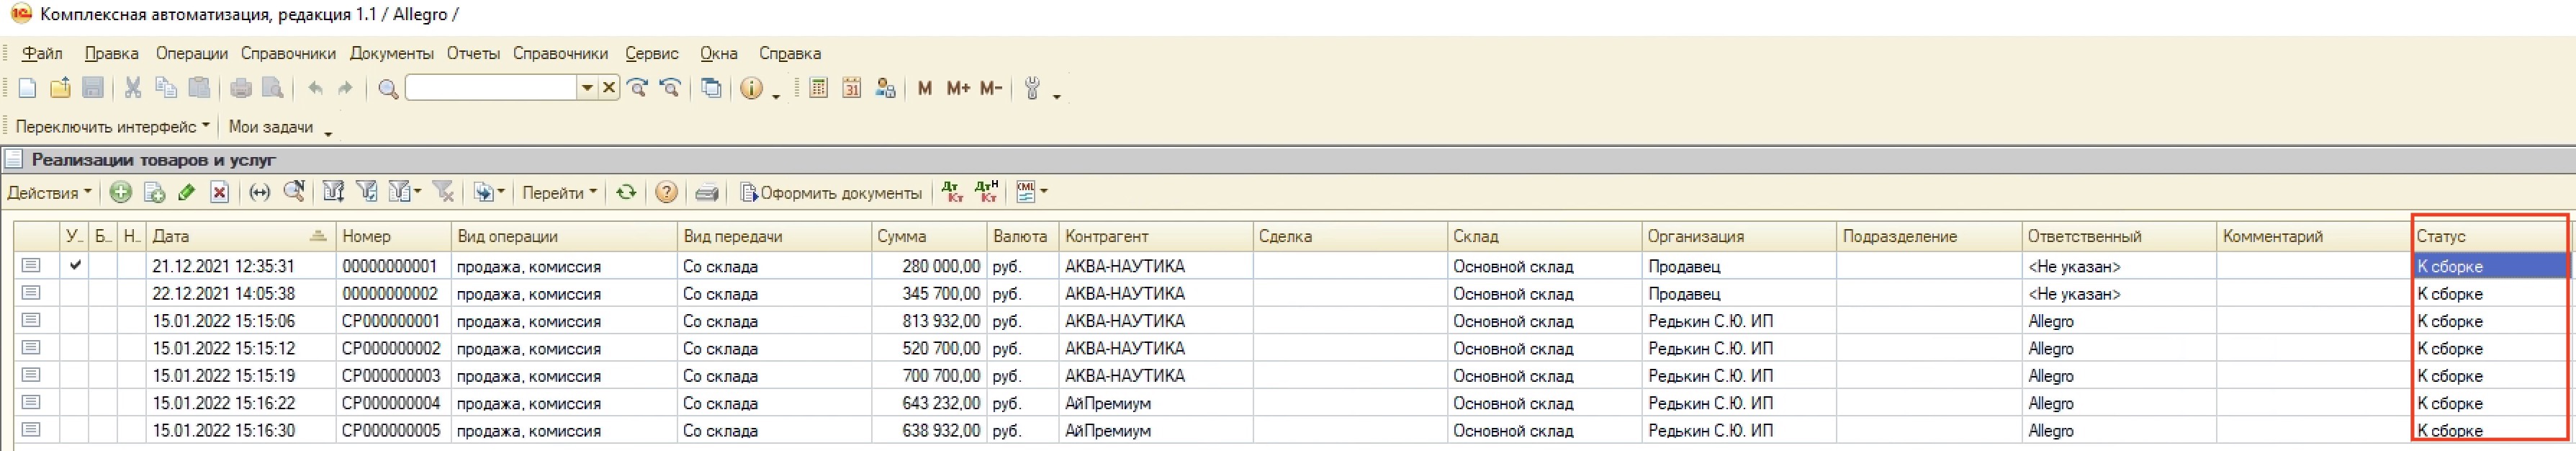Click the wrench settings icon
2576x451 pixels.
(x=1032, y=89)
